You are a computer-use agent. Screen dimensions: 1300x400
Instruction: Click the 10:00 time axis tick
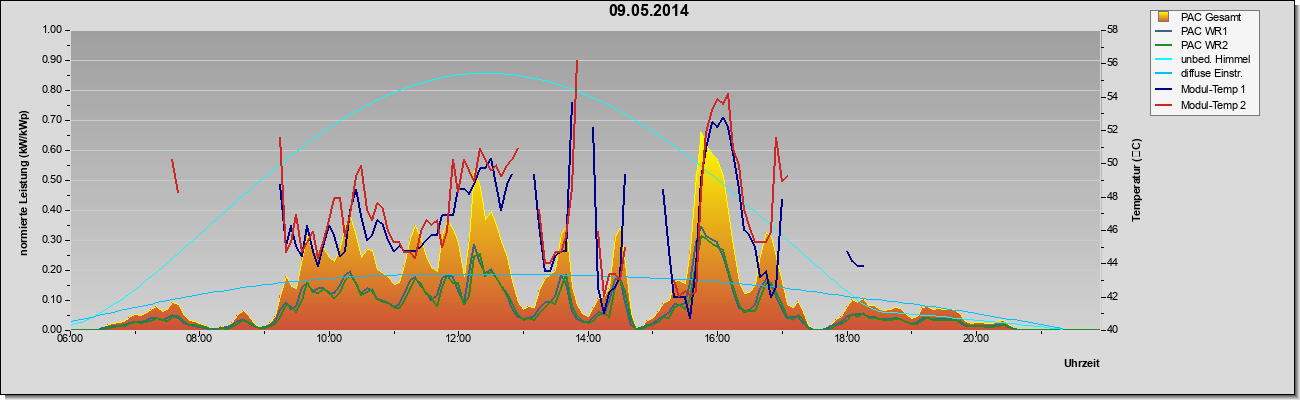[329, 338]
